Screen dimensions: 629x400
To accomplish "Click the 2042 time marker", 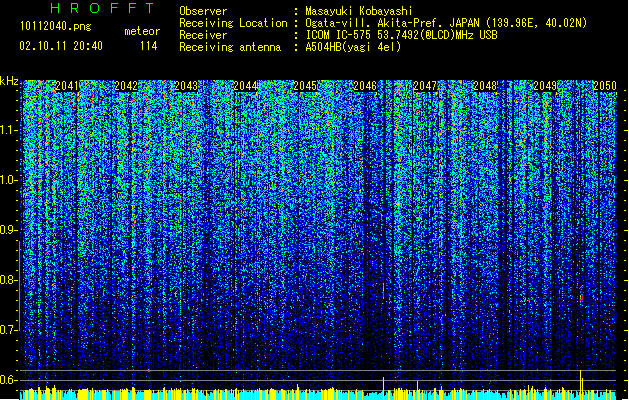I will coord(126,86).
